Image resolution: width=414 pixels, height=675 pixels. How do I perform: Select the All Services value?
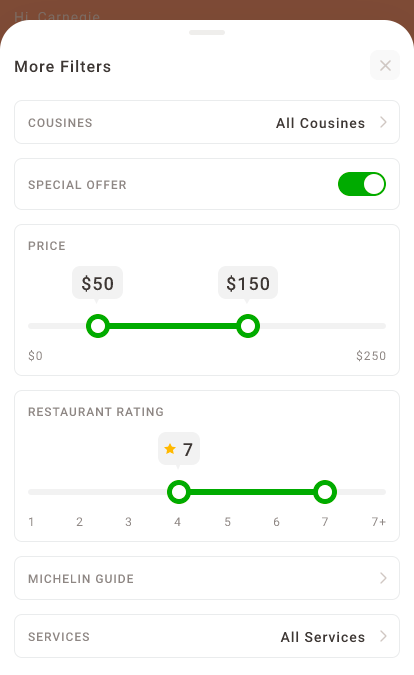pos(323,637)
